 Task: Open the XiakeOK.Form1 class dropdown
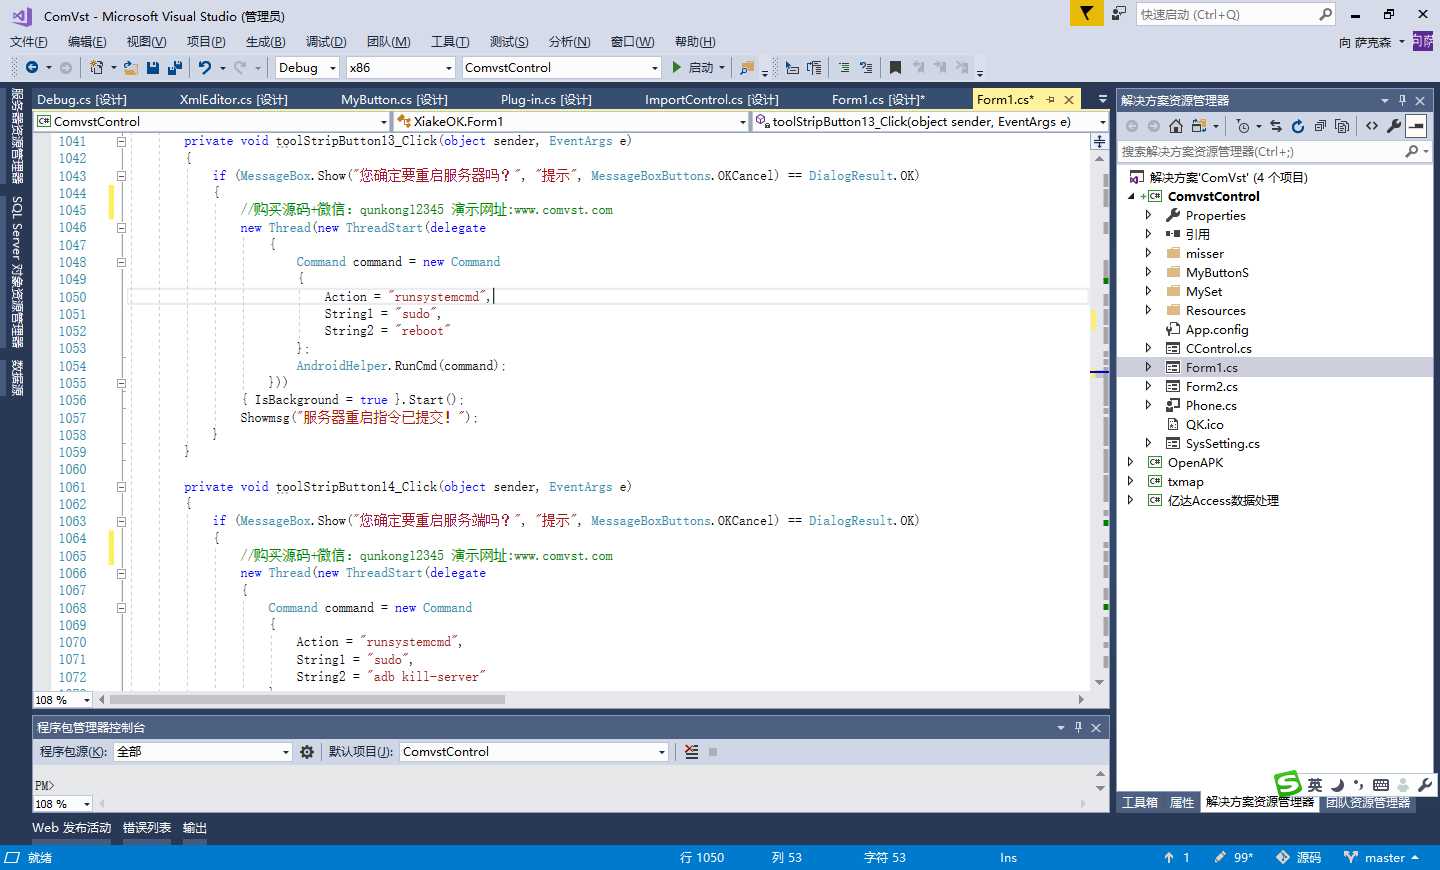(x=572, y=121)
